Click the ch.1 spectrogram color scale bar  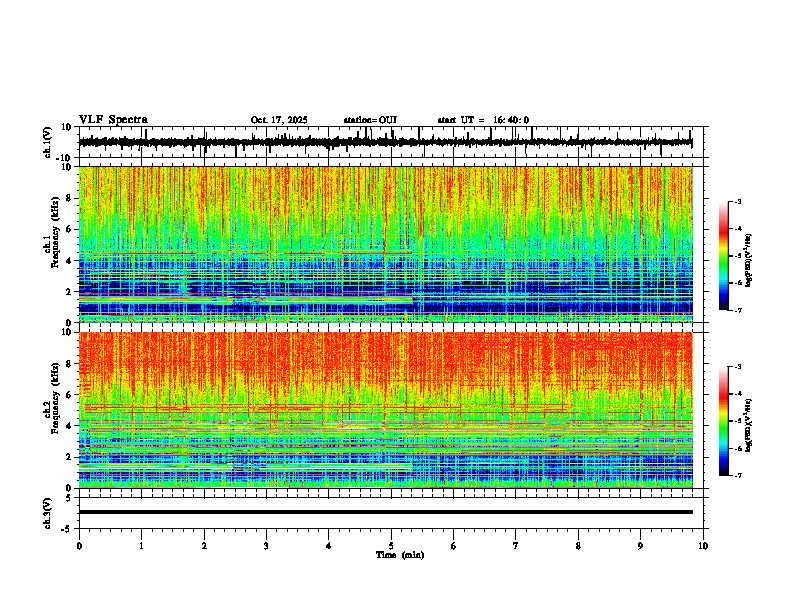click(724, 256)
